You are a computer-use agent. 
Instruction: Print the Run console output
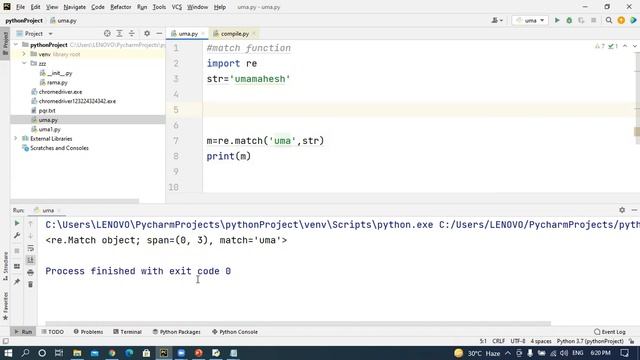point(30,272)
